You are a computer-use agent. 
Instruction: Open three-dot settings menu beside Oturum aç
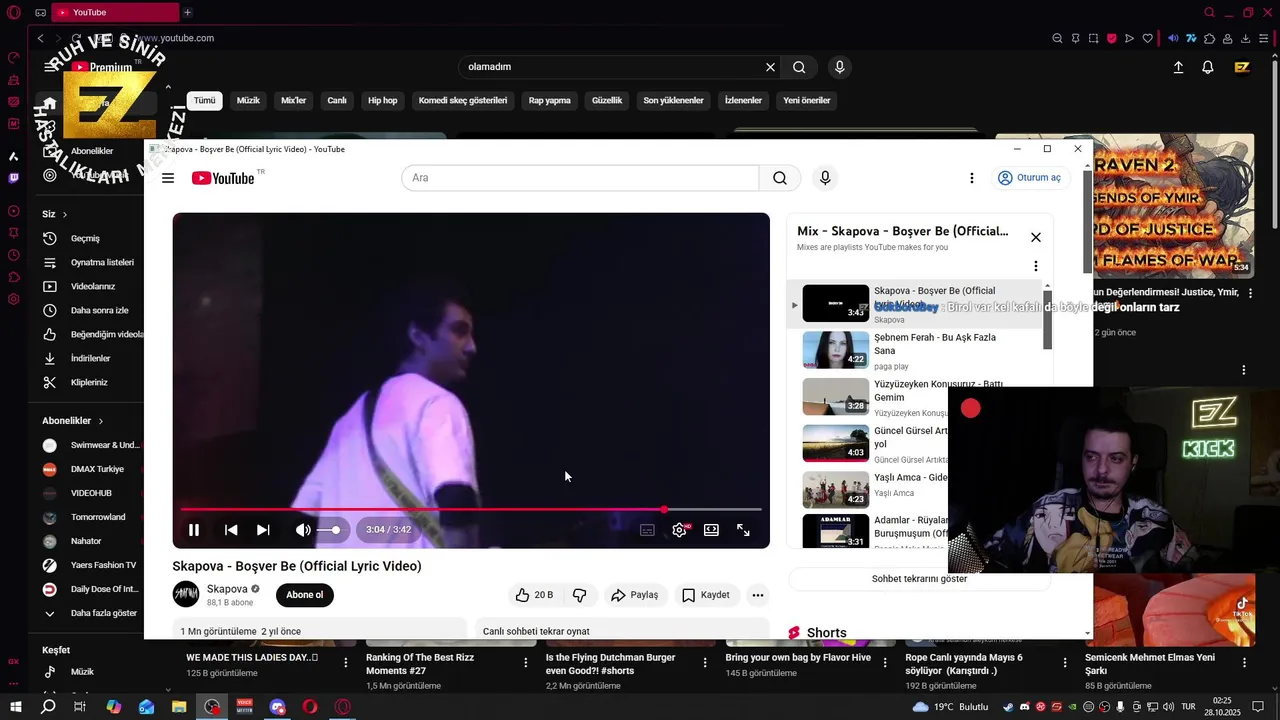971,178
